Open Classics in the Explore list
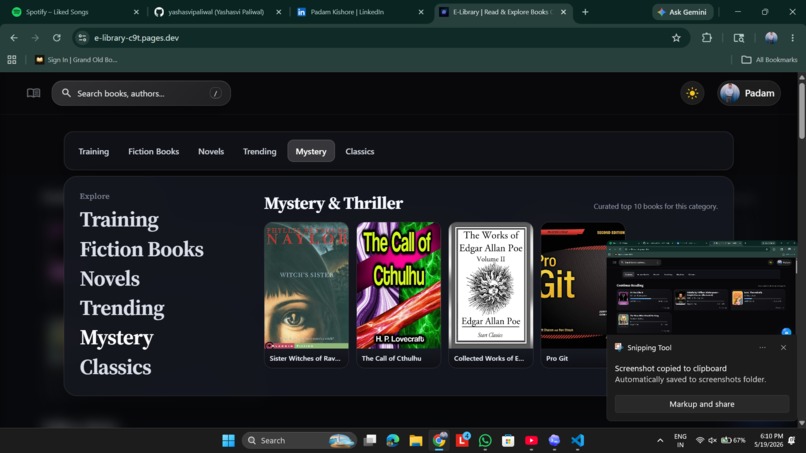 click(x=115, y=367)
